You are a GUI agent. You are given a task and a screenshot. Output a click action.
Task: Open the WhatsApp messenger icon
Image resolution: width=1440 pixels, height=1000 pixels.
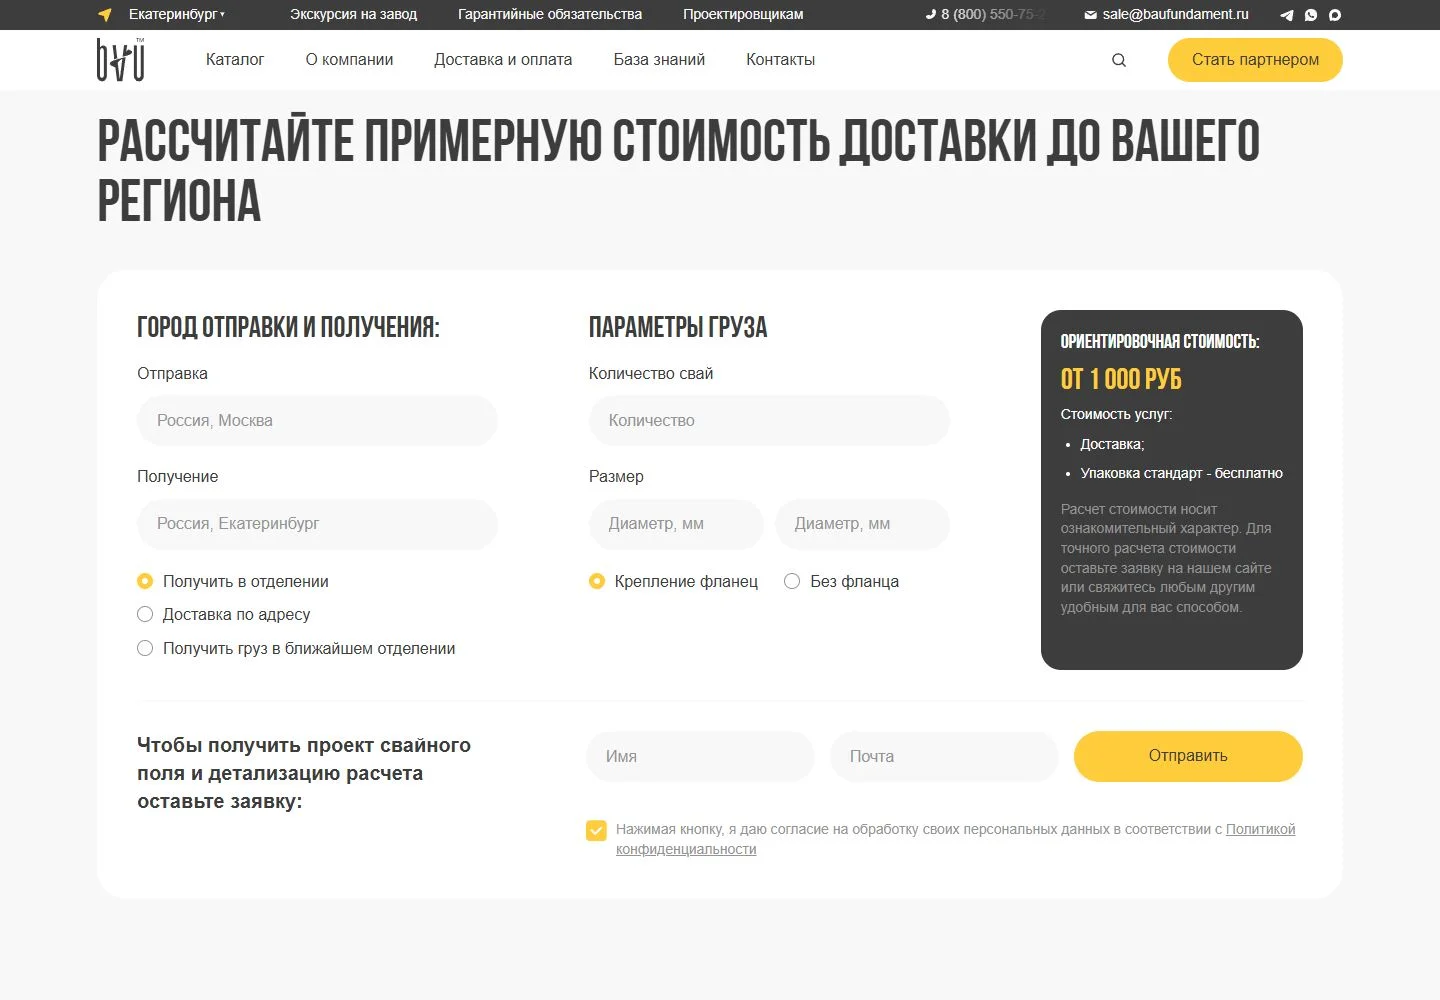[x=1311, y=15]
